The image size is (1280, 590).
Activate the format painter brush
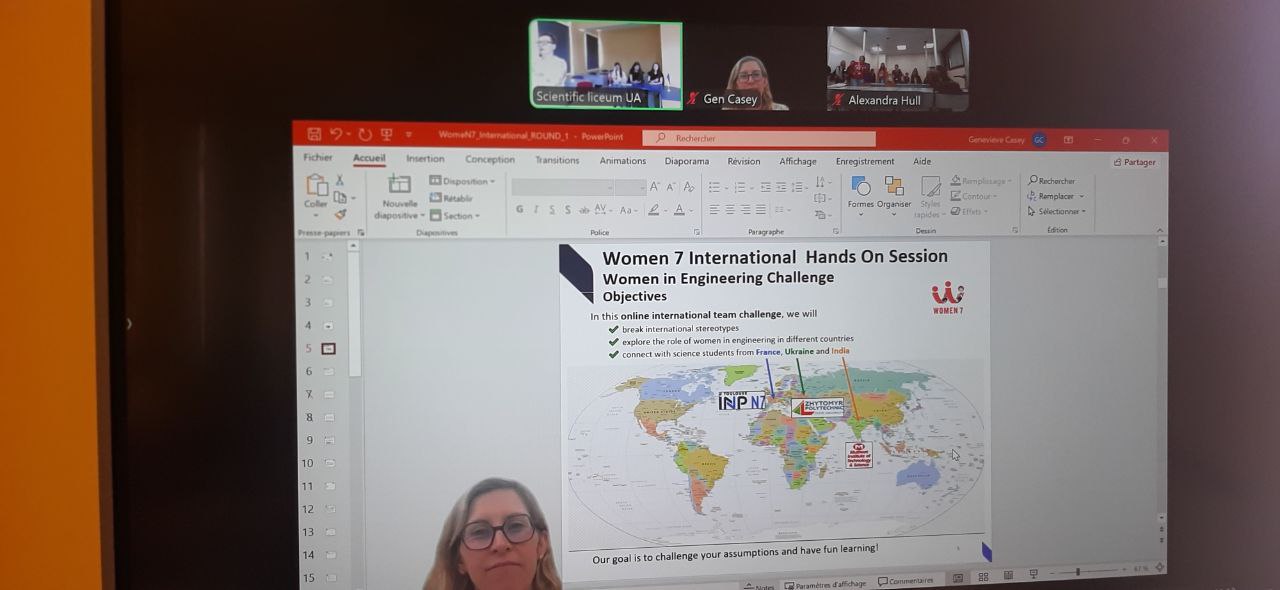click(340, 214)
